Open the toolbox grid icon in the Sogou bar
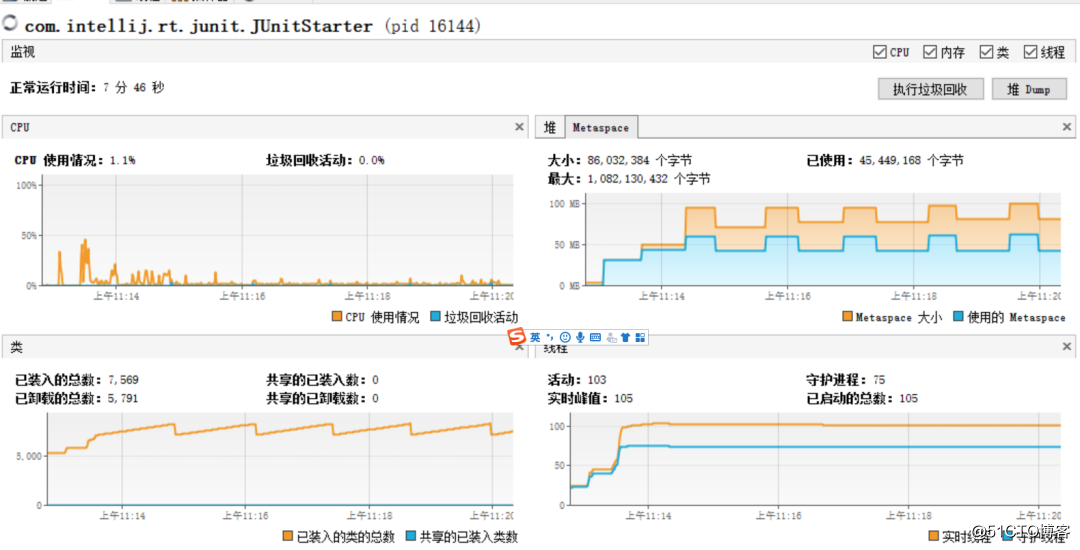Image resolution: width=1080 pixels, height=550 pixels. pyautogui.click(x=640, y=337)
